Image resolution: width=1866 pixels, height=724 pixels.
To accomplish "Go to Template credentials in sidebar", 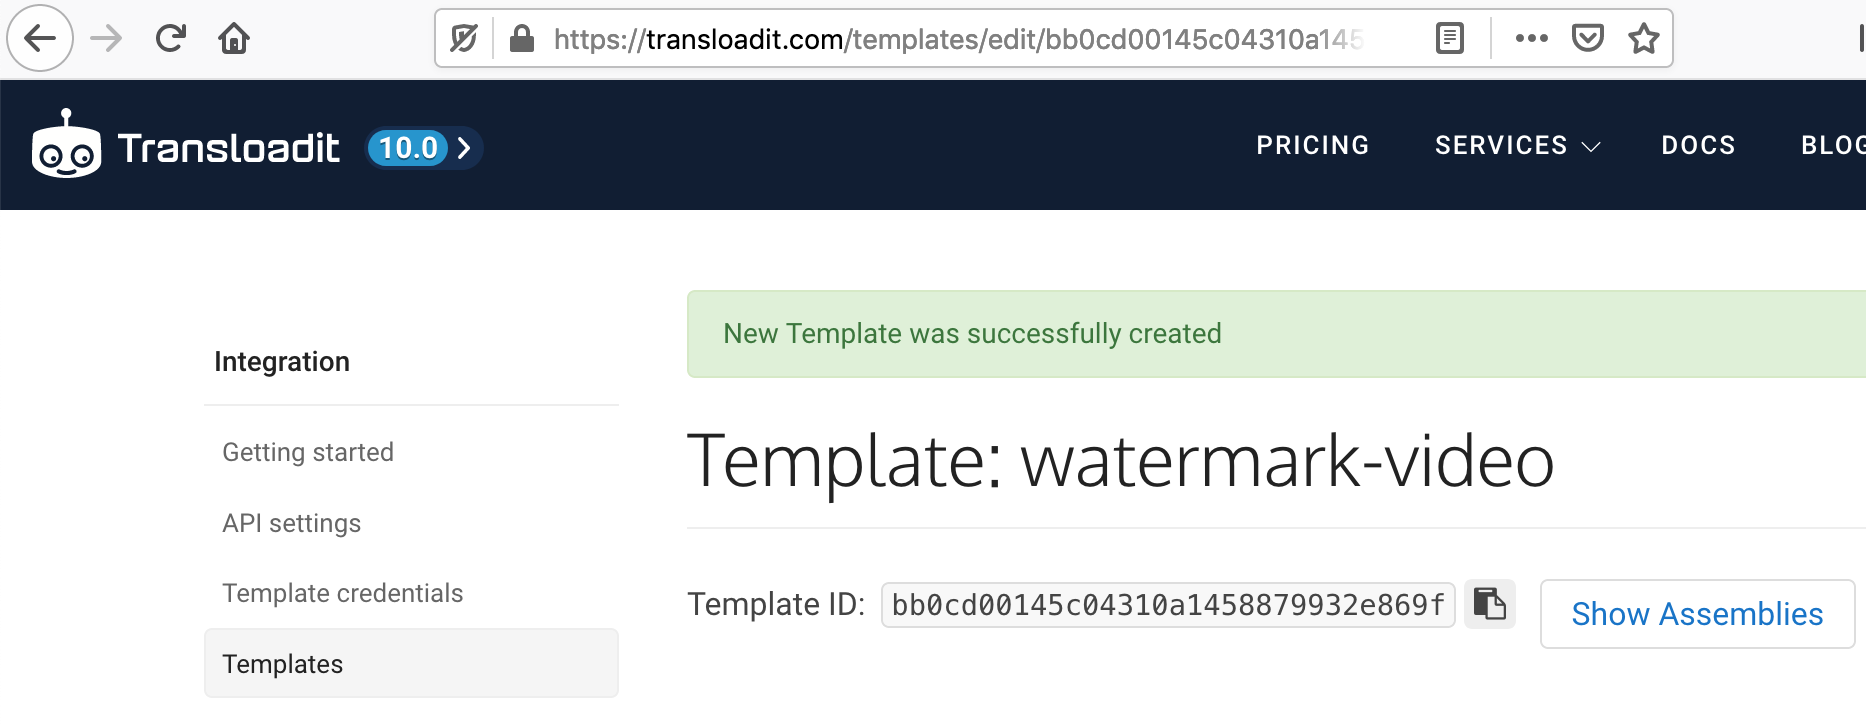I will (343, 593).
